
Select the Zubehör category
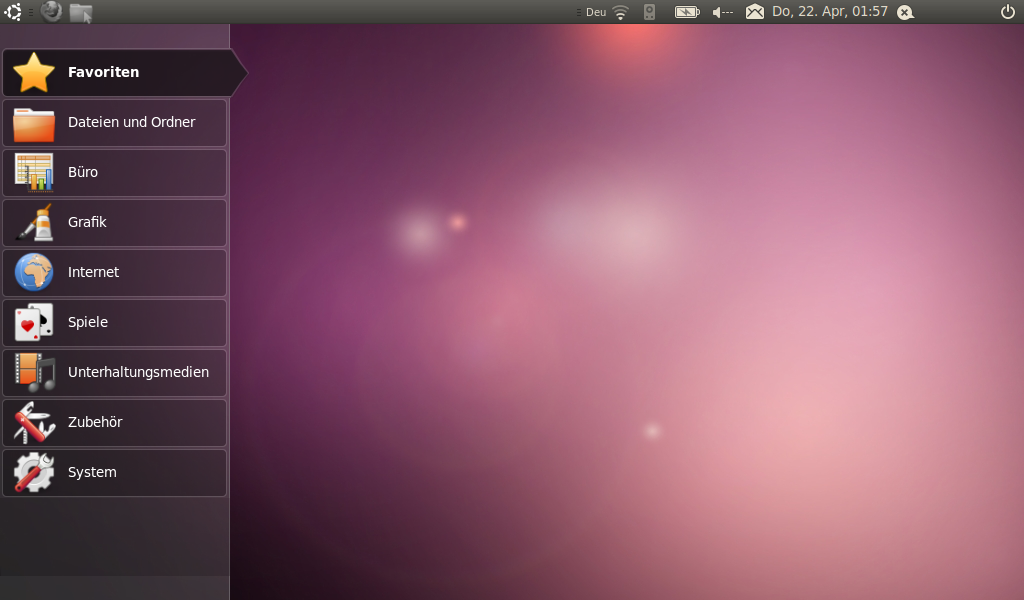pos(114,423)
